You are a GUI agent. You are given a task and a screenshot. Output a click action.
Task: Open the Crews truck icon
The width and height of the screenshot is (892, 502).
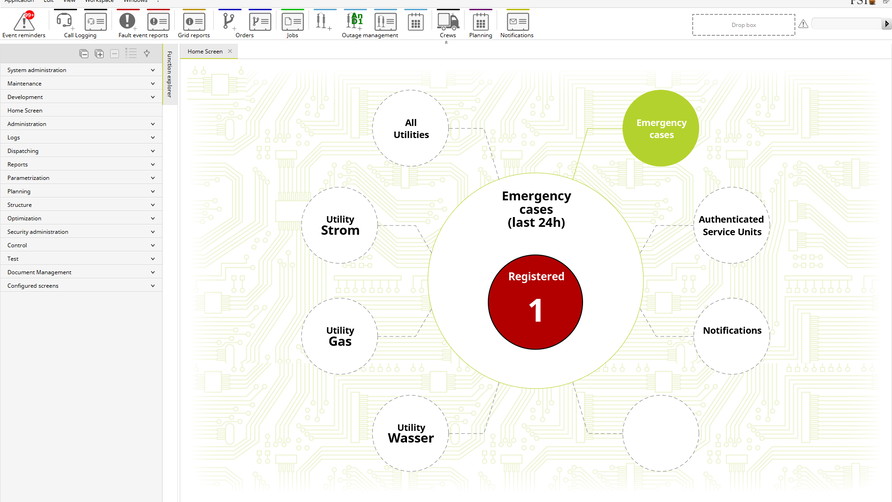(x=448, y=21)
